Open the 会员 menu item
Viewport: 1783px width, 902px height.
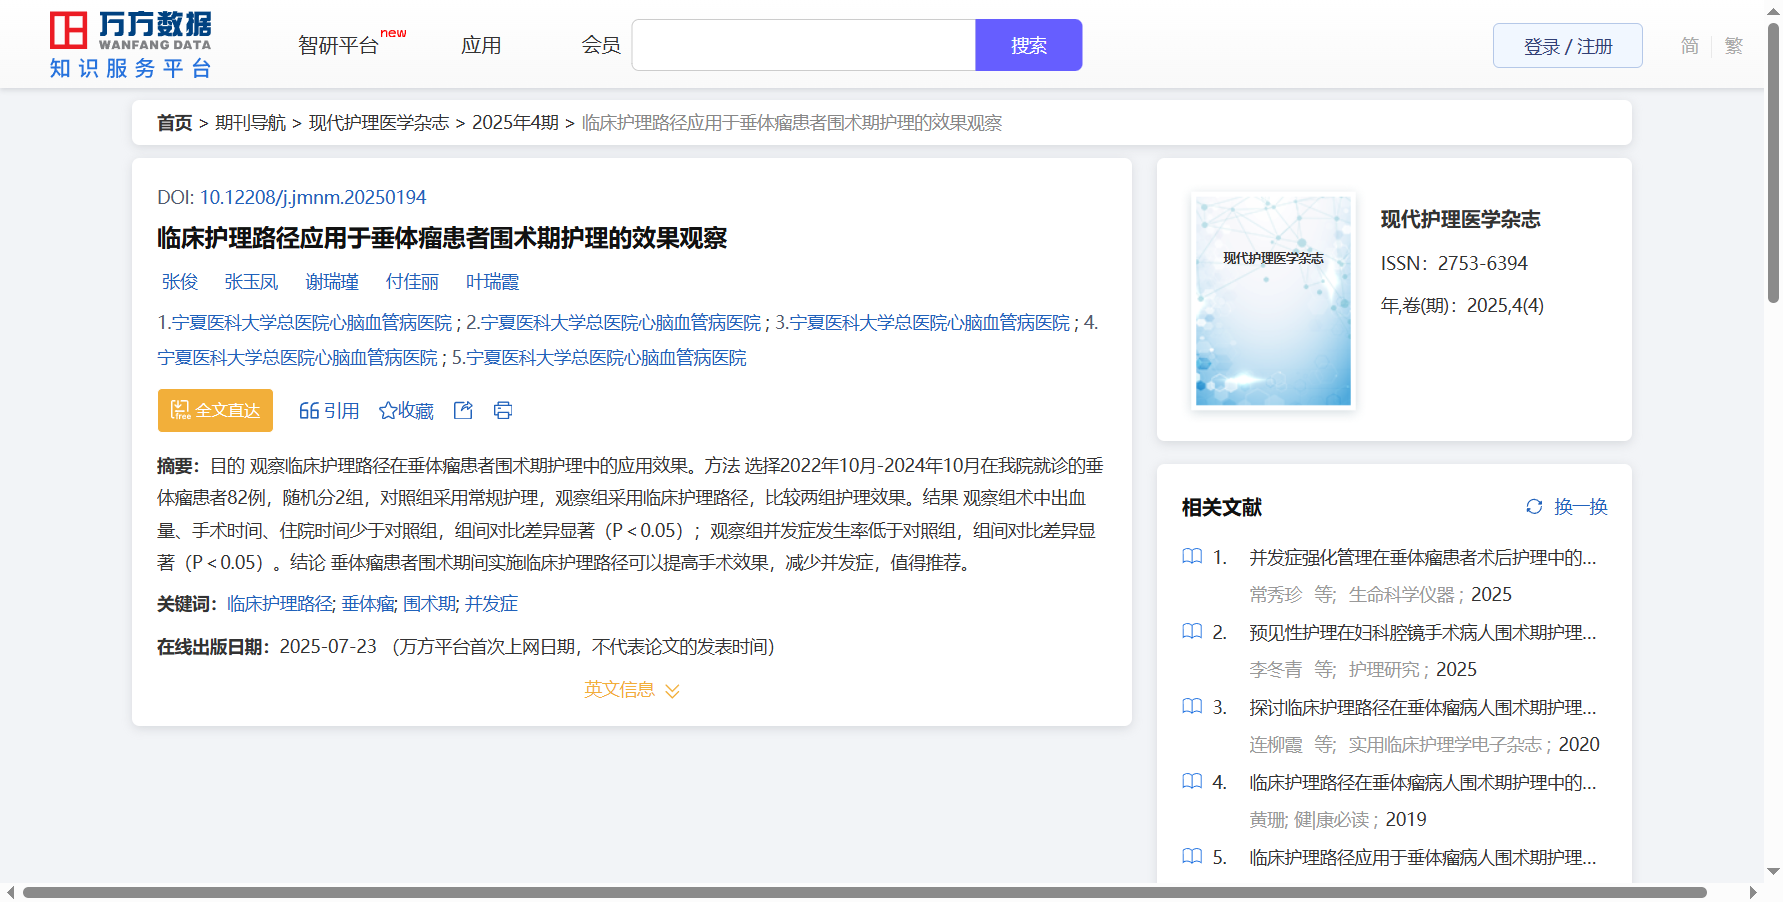point(601,45)
